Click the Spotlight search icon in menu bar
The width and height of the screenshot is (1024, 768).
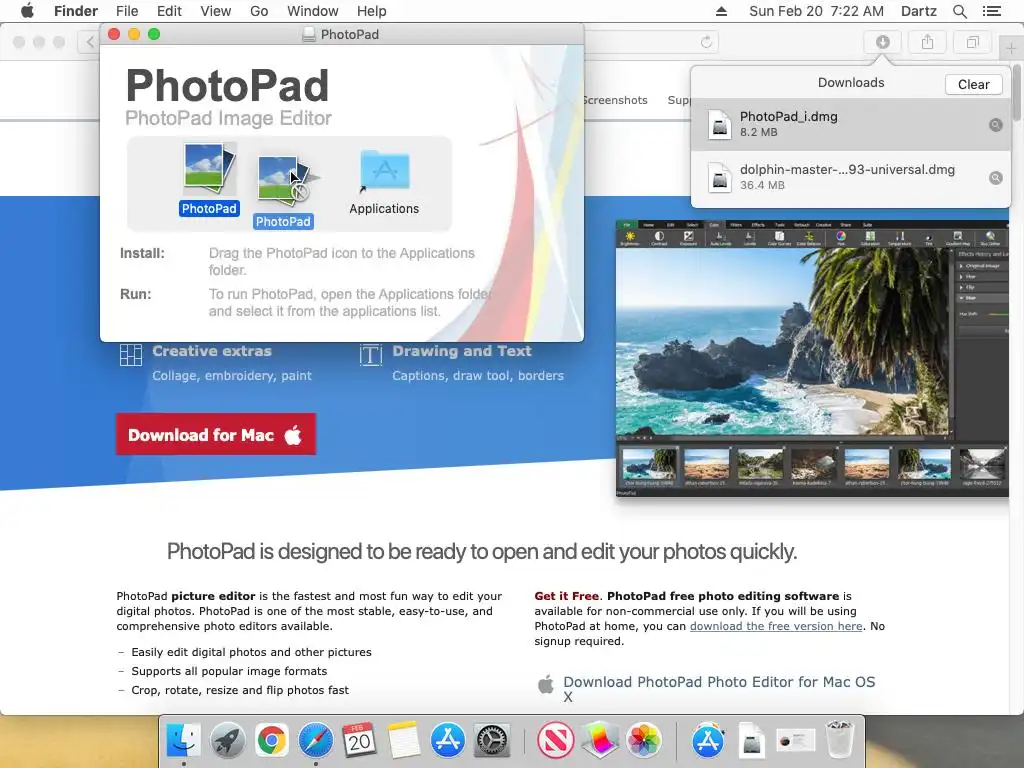[959, 11]
